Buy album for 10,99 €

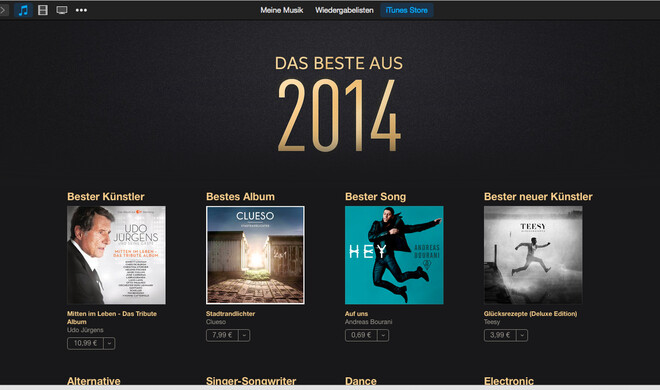tap(85, 343)
